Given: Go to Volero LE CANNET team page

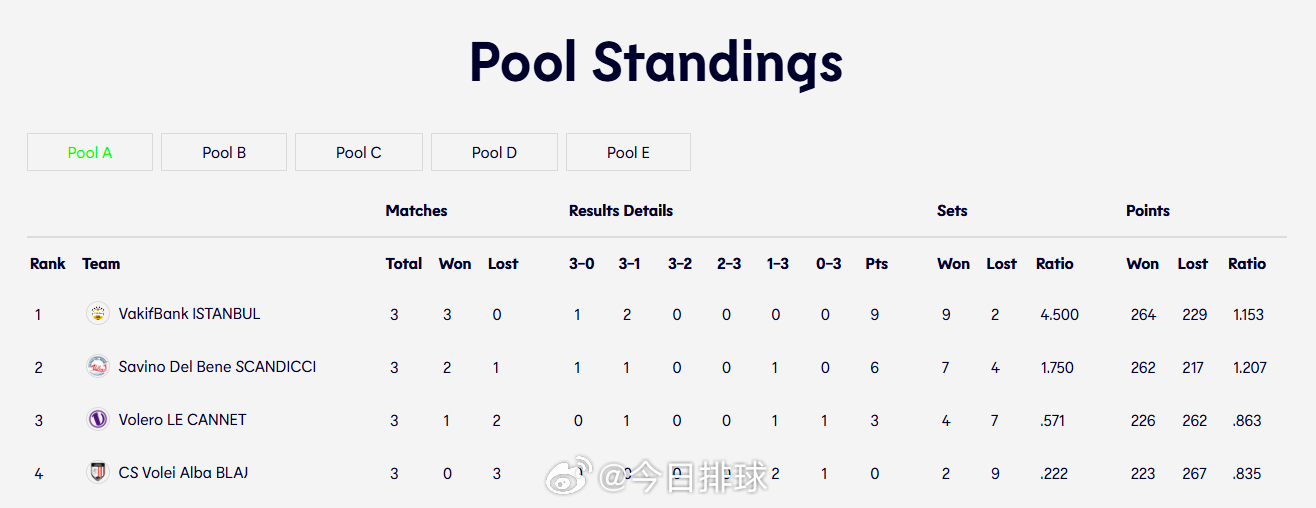Looking at the screenshot, I should (182, 420).
